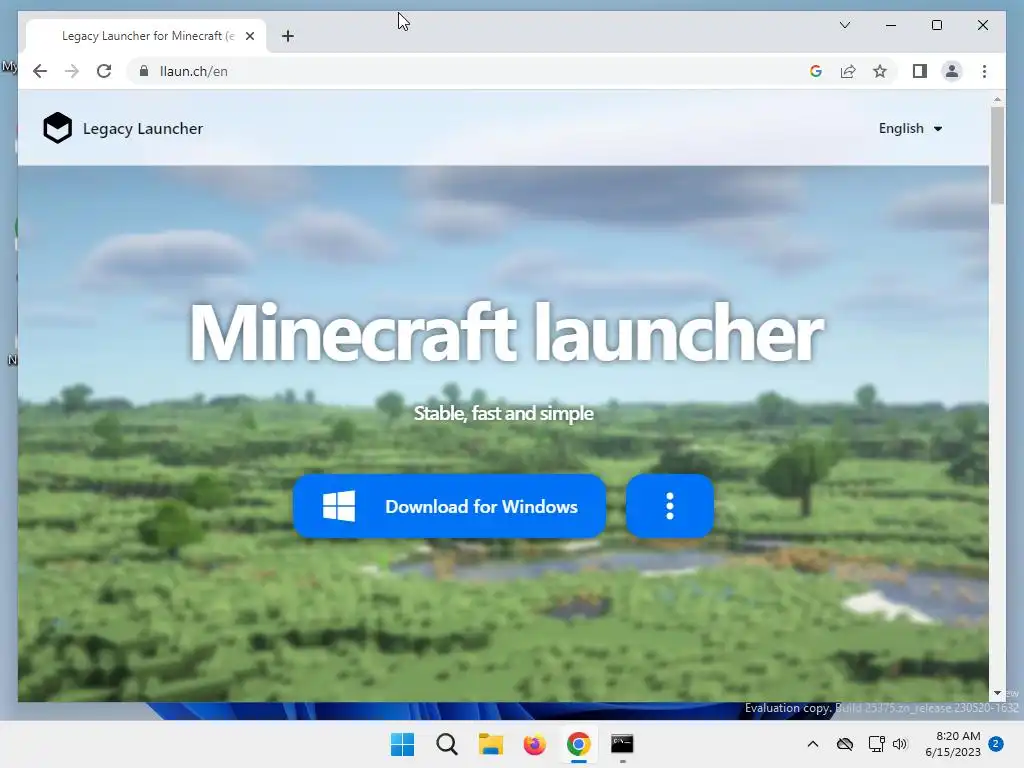The image size is (1024, 768).
Task: Click the Chrome taskbar icon
Action: click(x=579, y=744)
